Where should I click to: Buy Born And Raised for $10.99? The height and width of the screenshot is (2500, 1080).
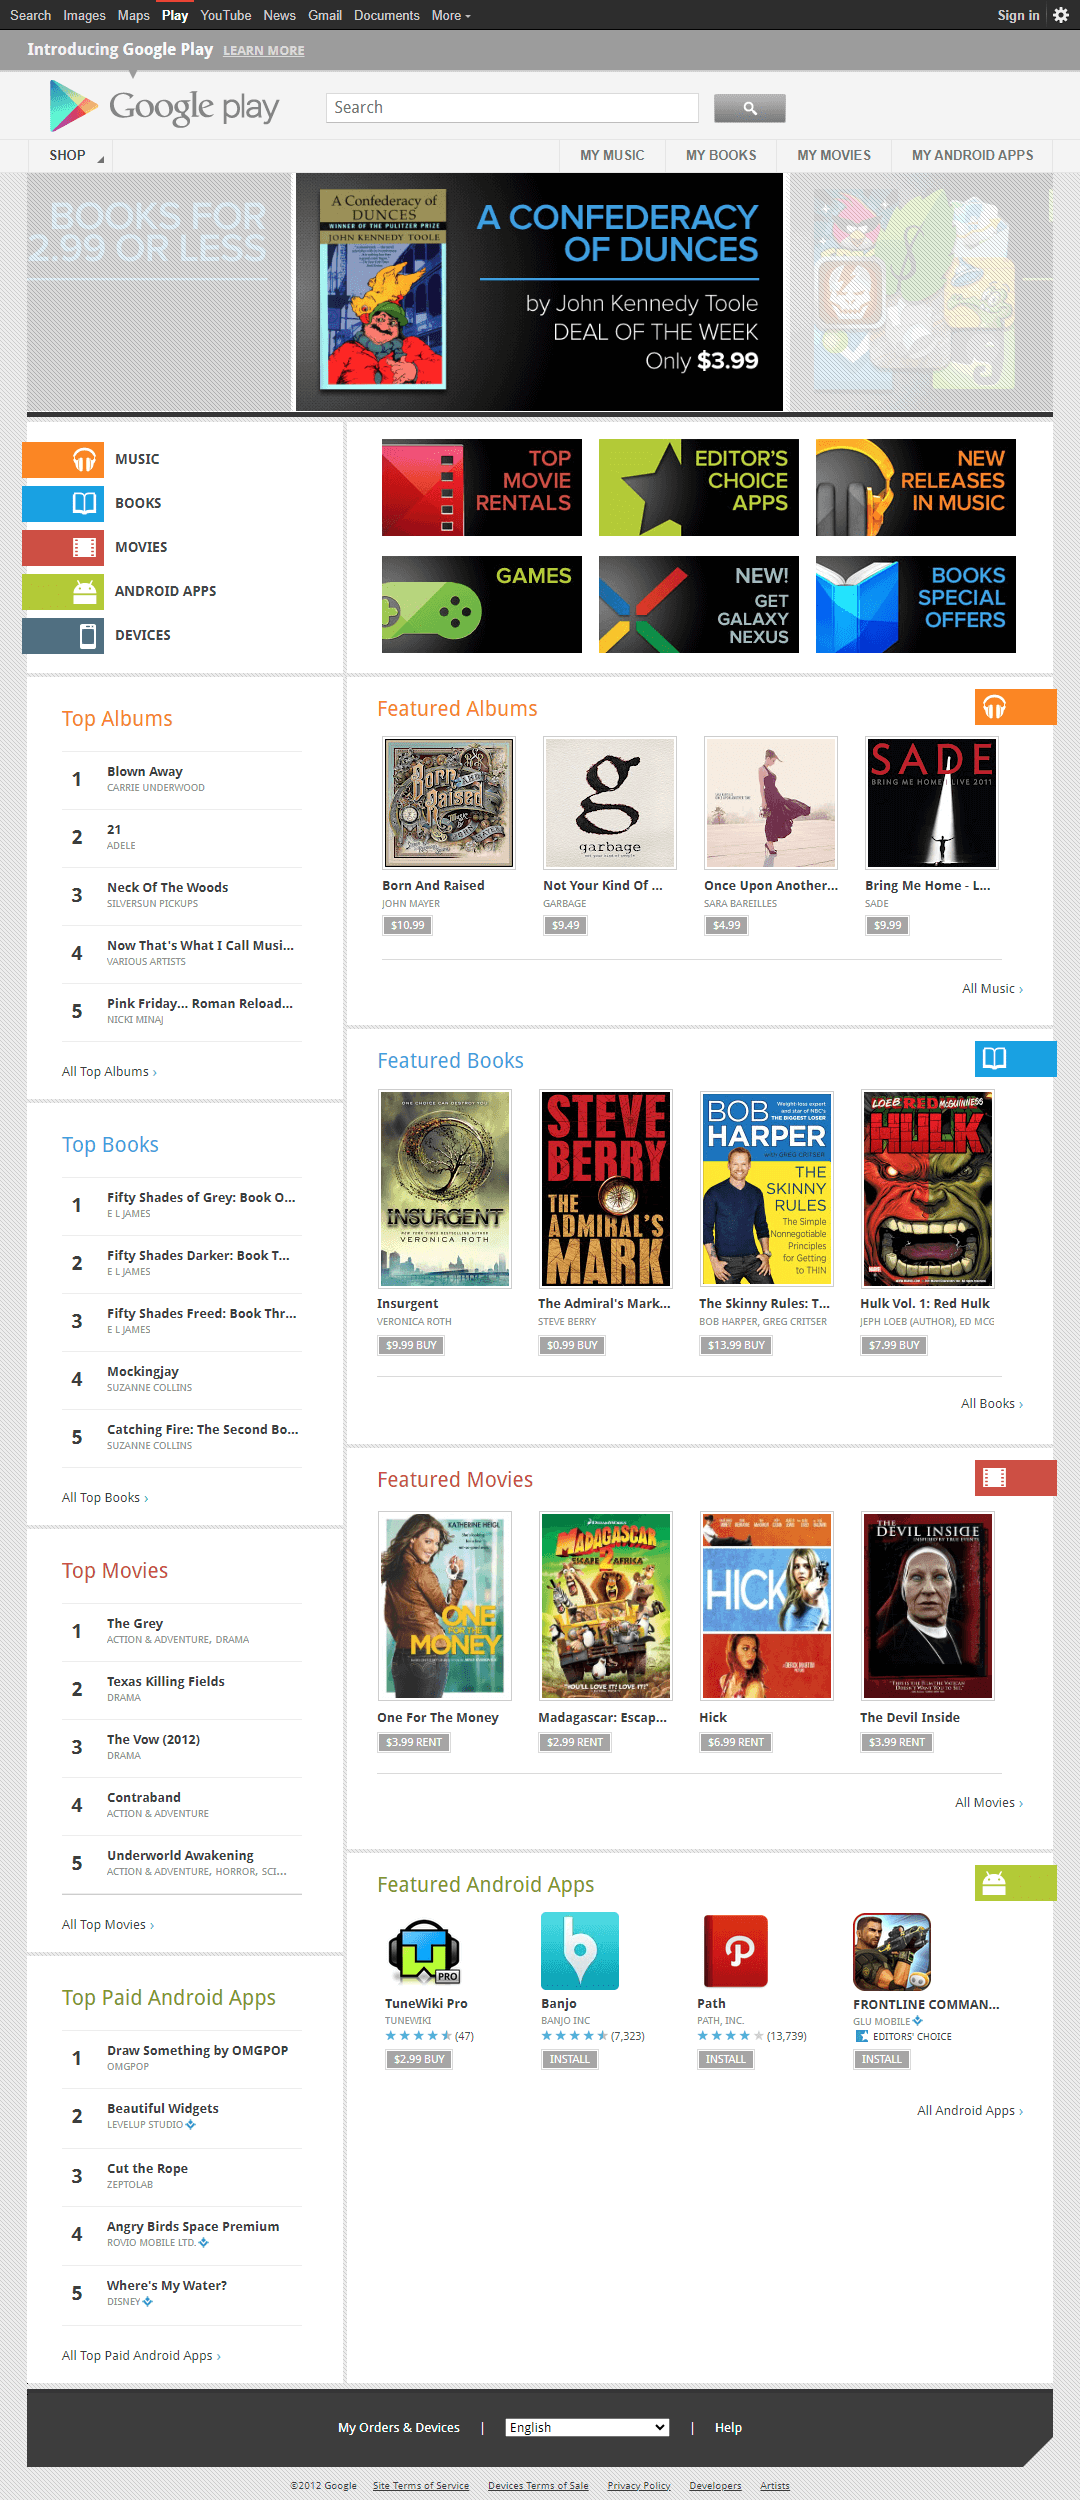pos(408,925)
